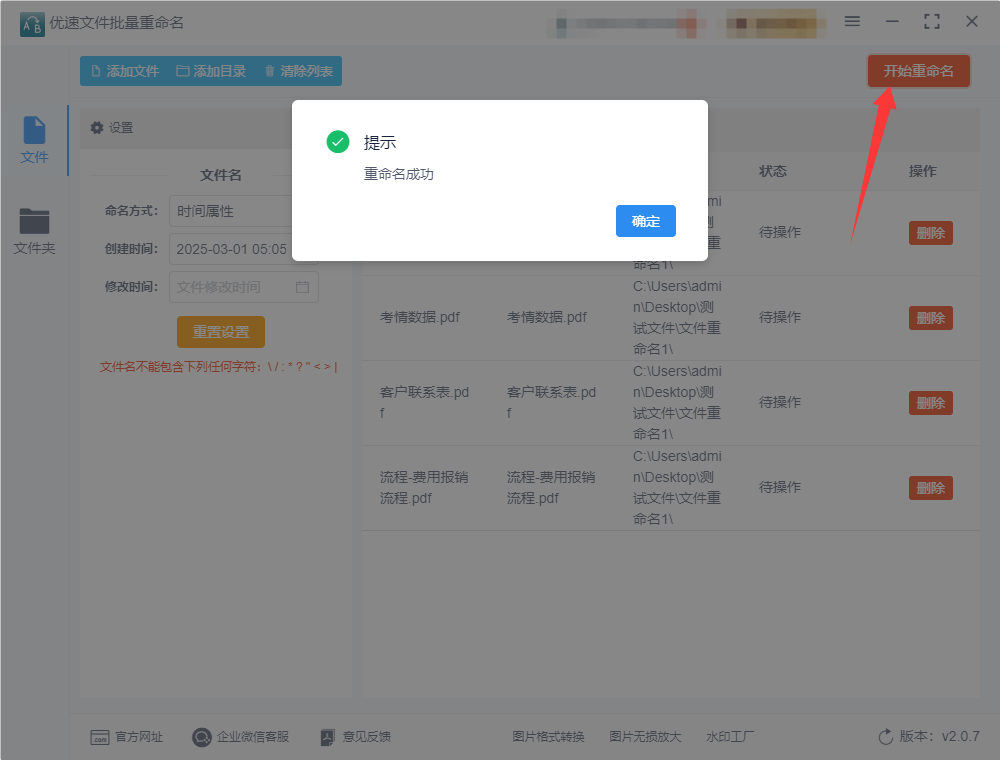Delete the 客户联系表.pdf row
This screenshot has width=1000, height=760.
[930, 403]
